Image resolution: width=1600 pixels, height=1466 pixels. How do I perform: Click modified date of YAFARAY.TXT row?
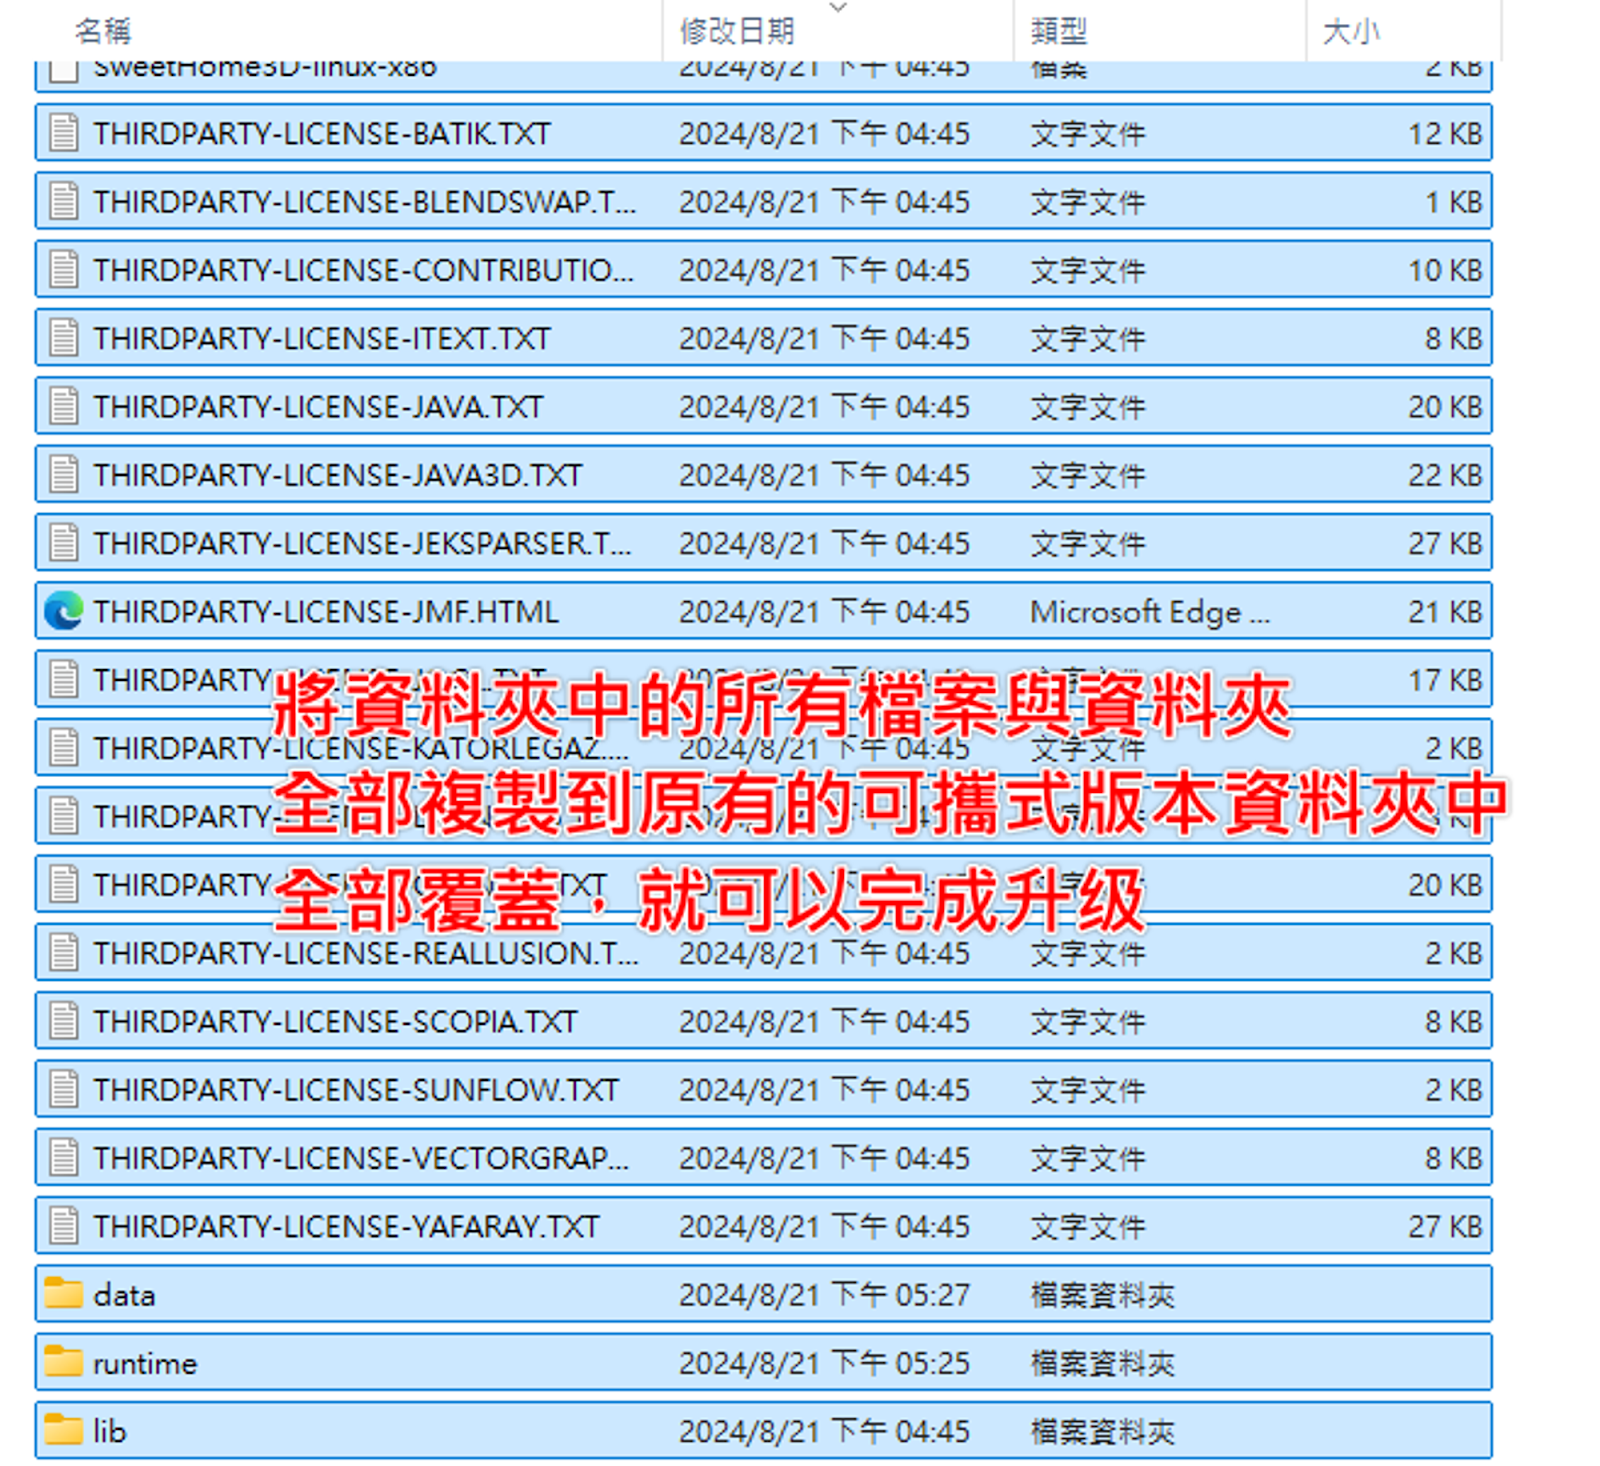[824, 1226]
